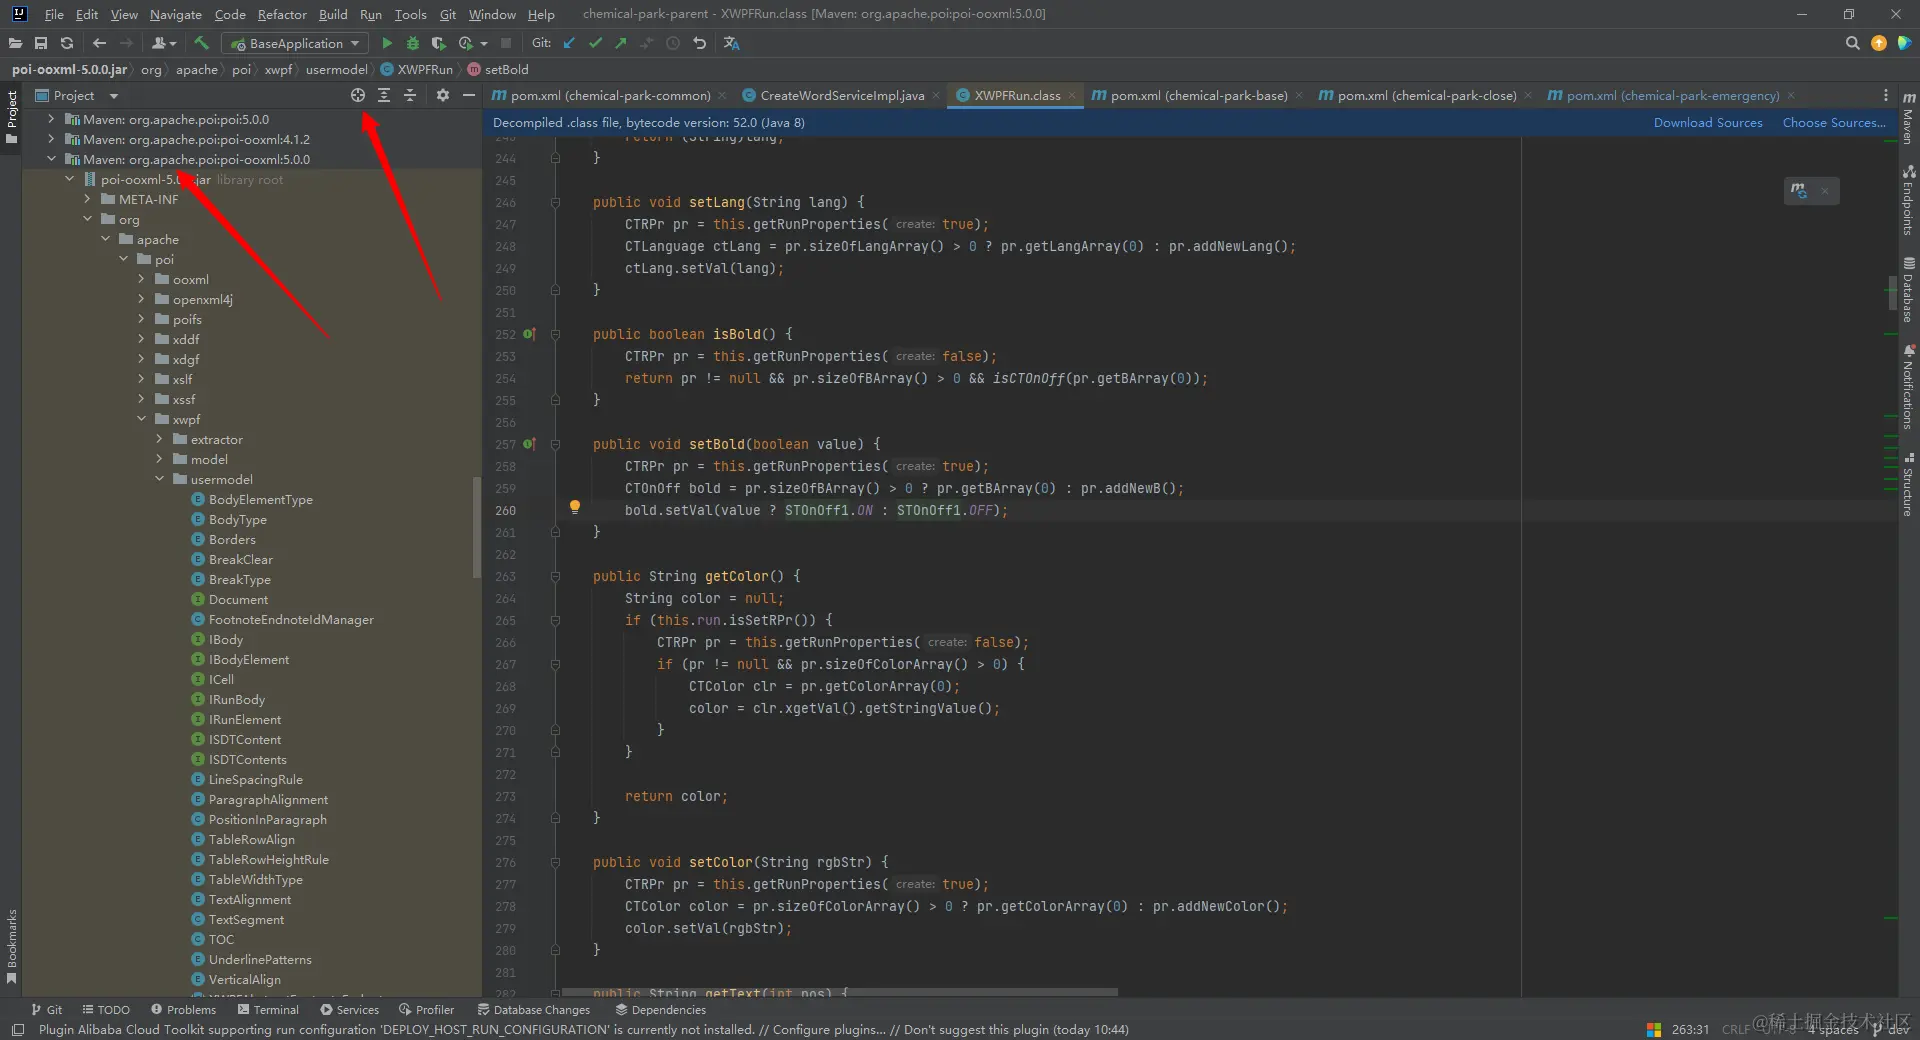Toggle the Project tool window stripe button

pos(12,115)
